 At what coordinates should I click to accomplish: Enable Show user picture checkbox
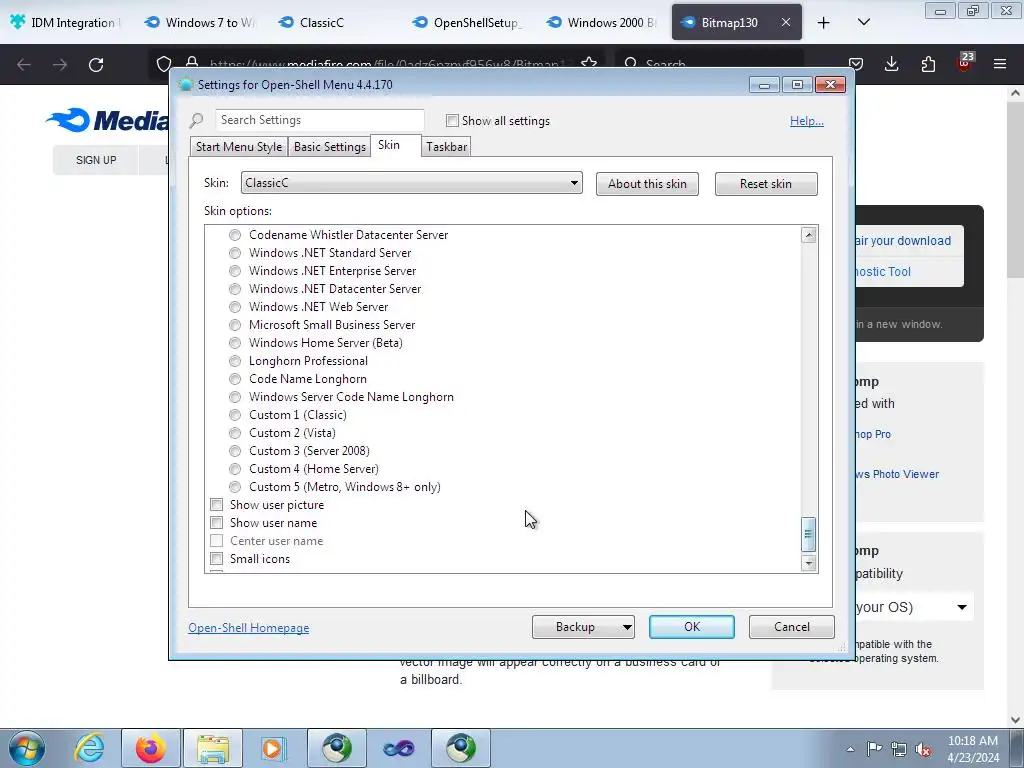point(217,505)
